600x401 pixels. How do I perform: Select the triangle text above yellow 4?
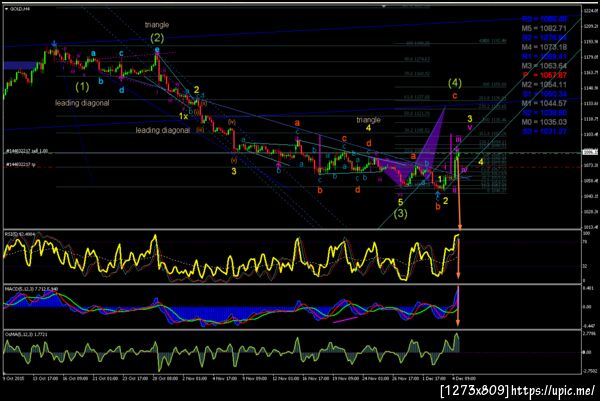[x=368, y=120]
